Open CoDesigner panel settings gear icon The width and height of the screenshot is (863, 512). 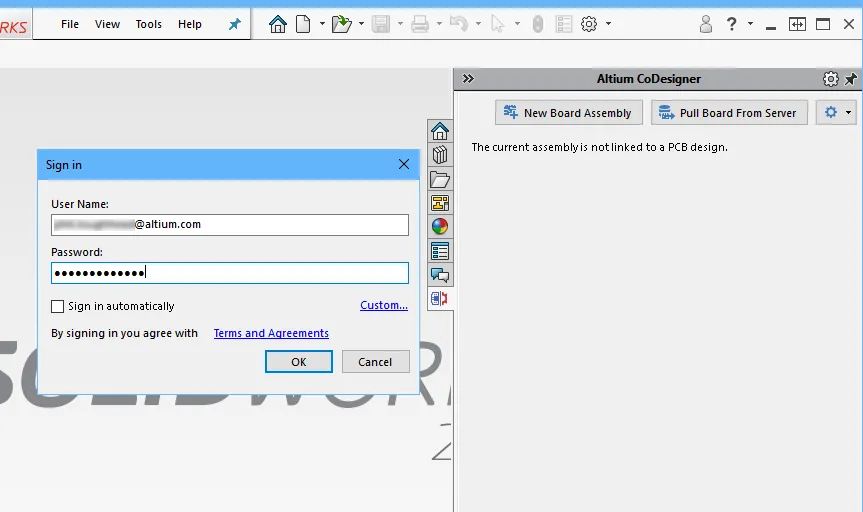point(831,79)
